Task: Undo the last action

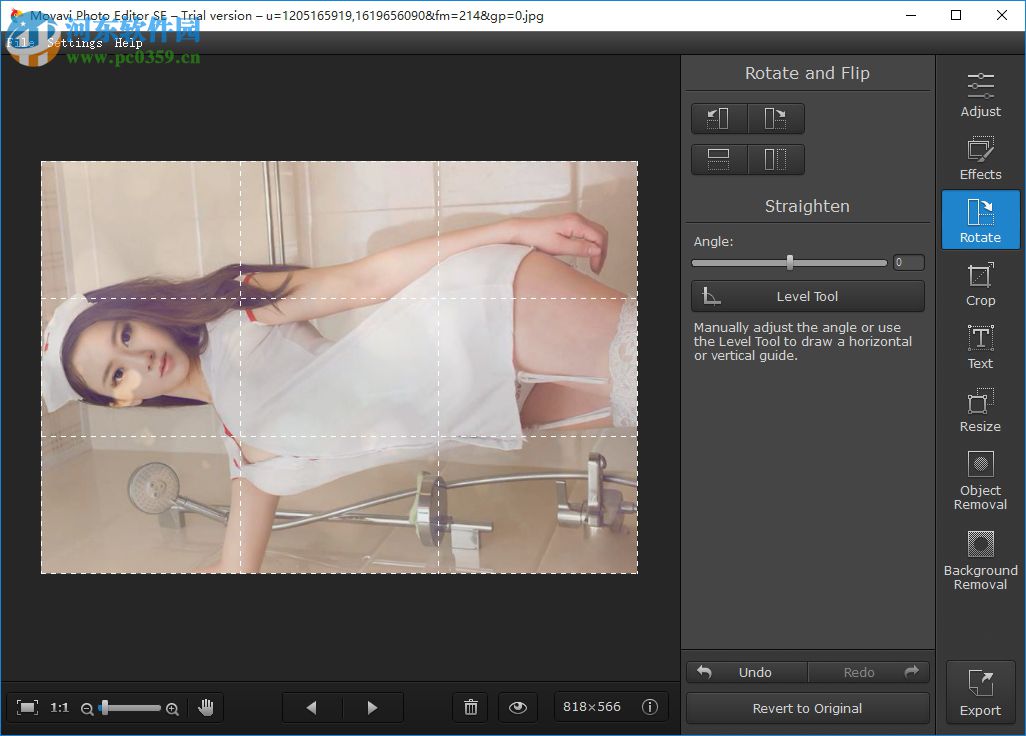Action: click(747, 672)
